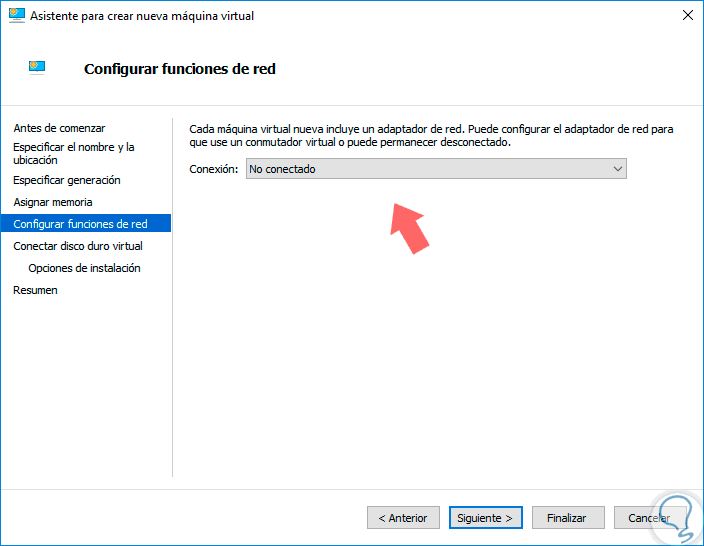Select the Antes de comenzar step
704x546 pixels.
click(x=59, y=128)
